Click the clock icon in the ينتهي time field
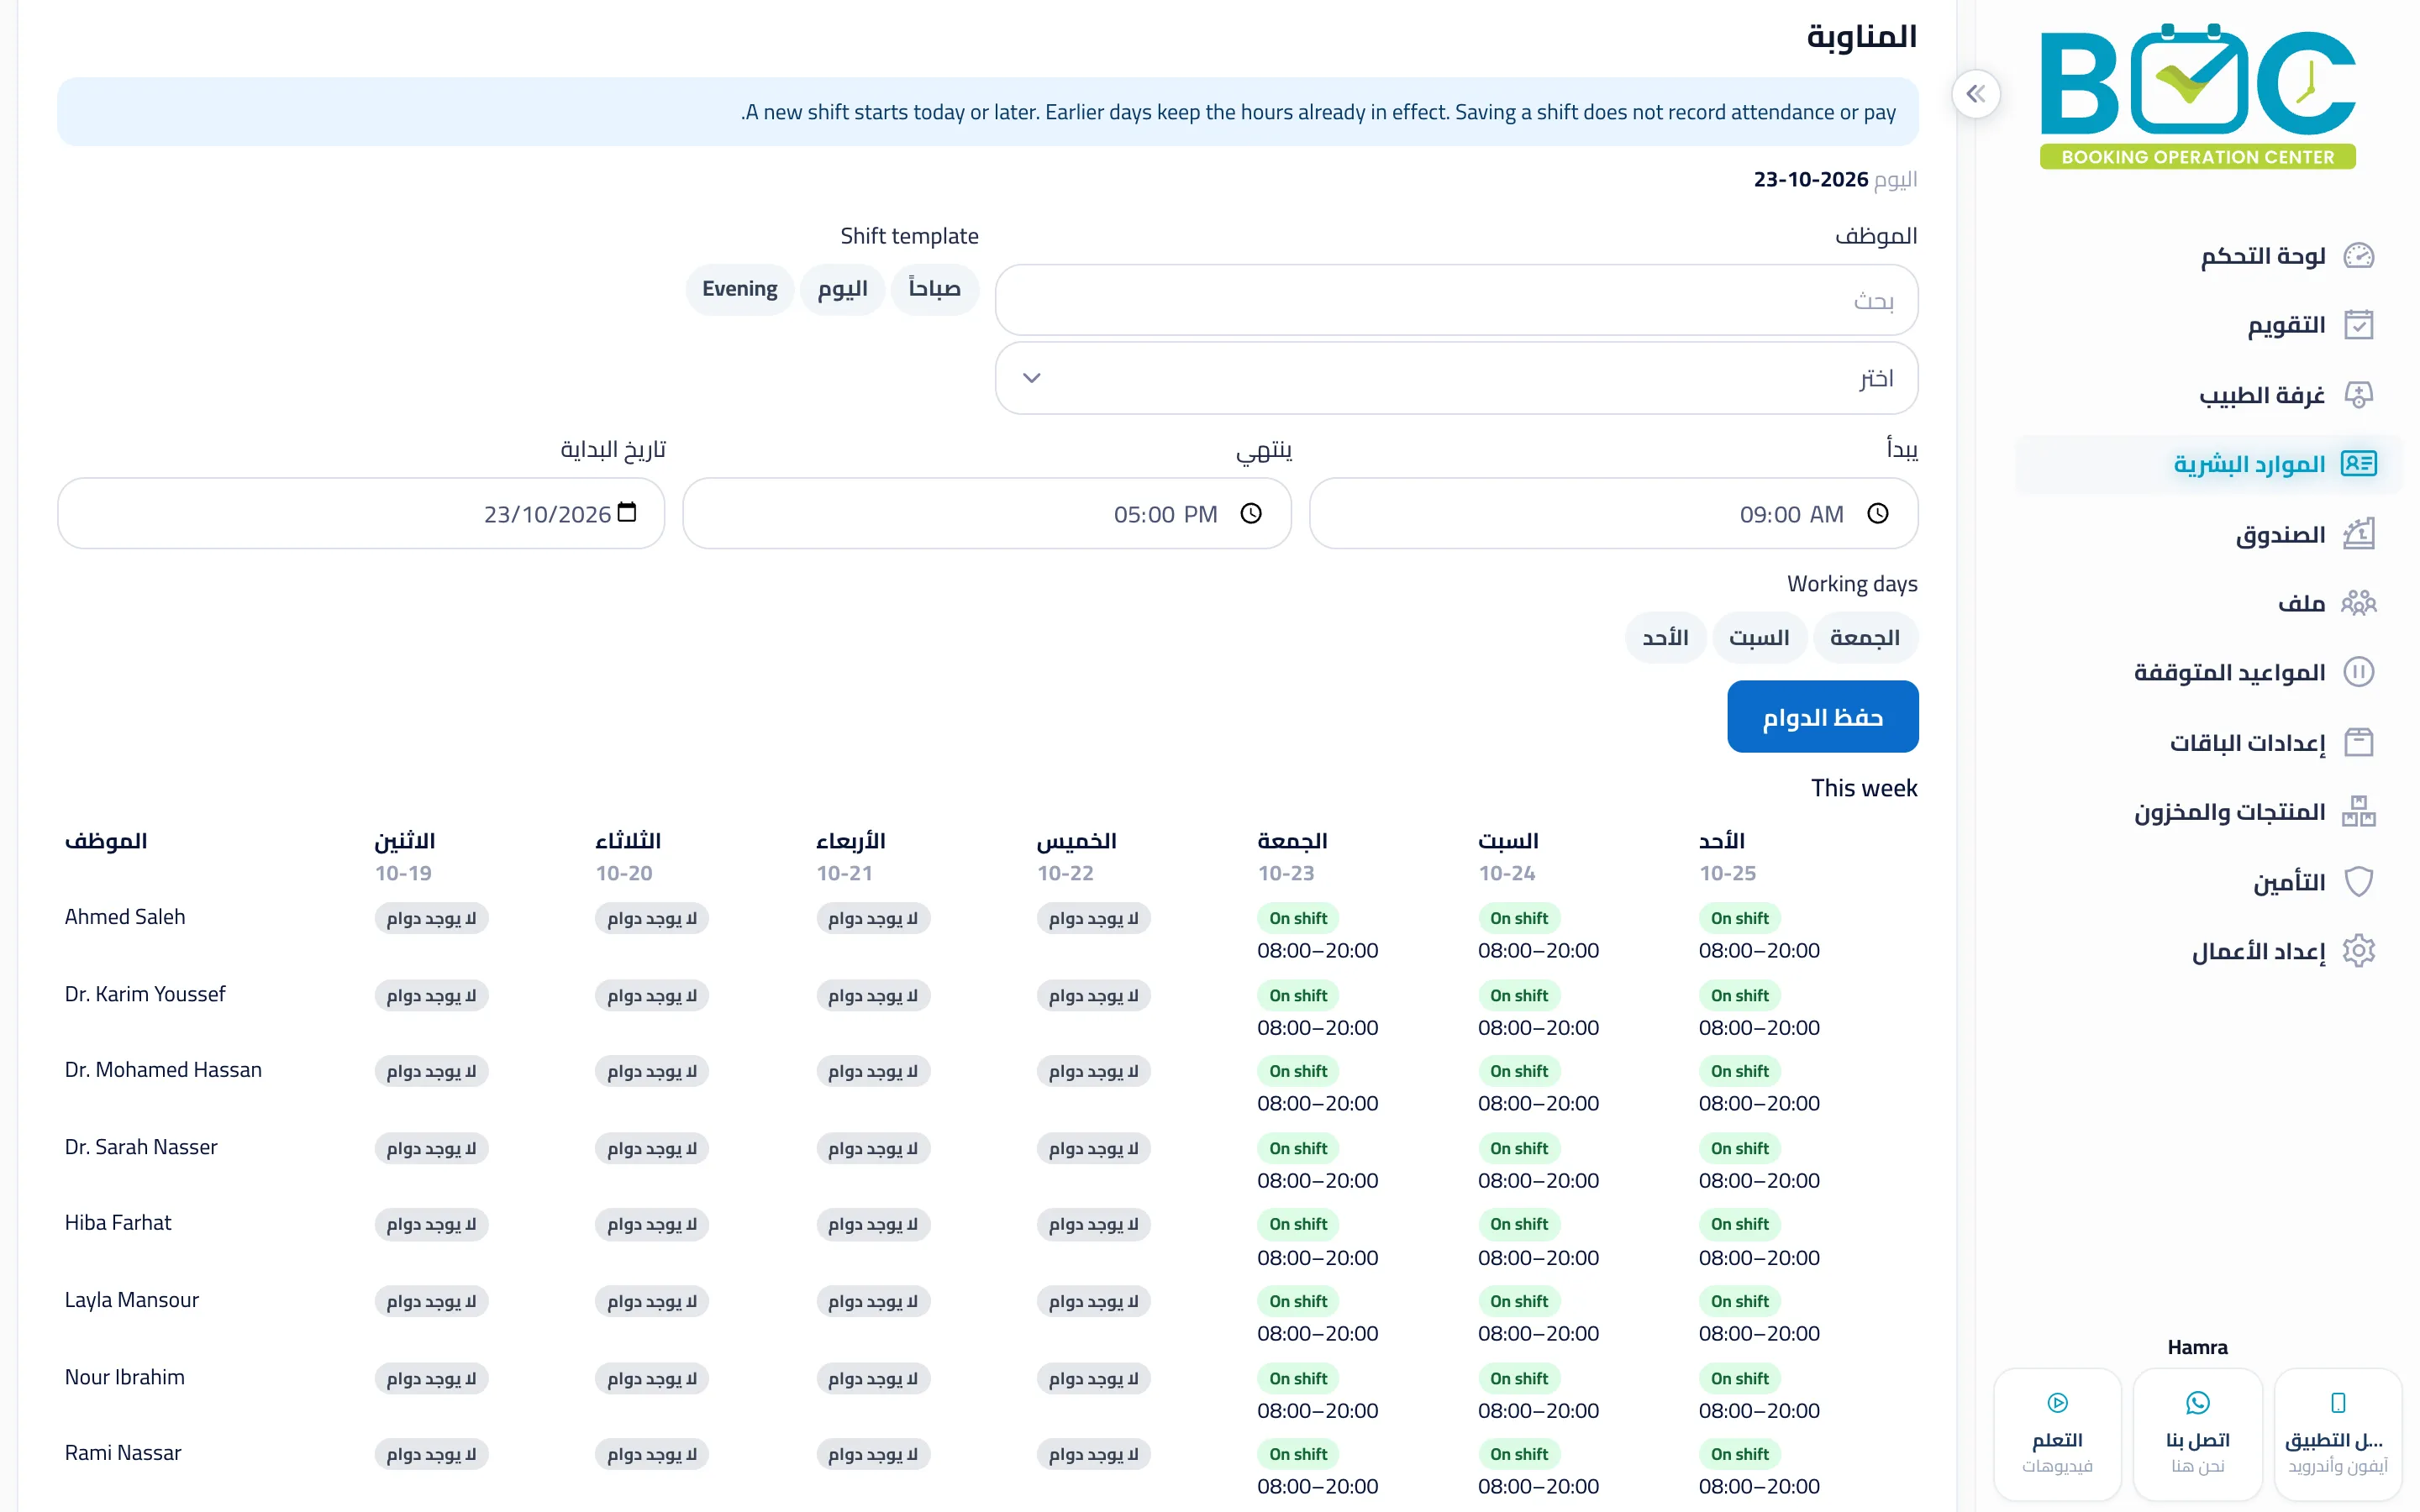This screenshot has height=1512, width=2420. [1251, 513]
